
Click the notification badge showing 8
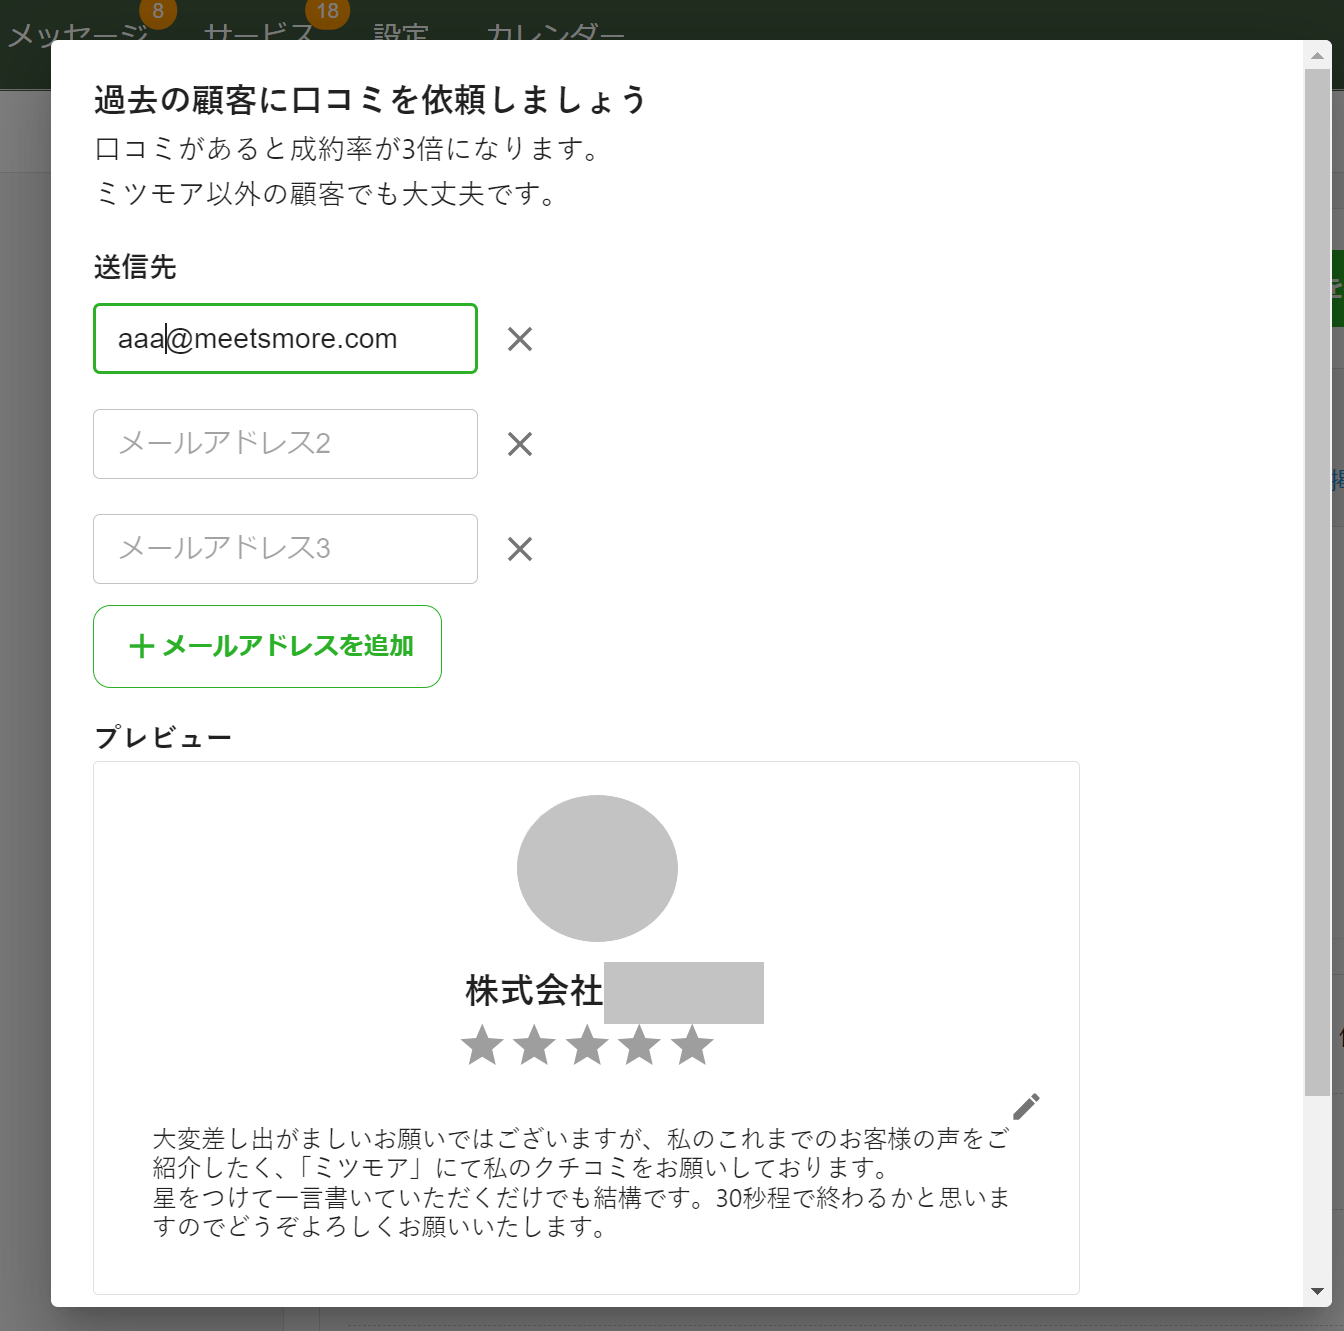pos(157,13)
